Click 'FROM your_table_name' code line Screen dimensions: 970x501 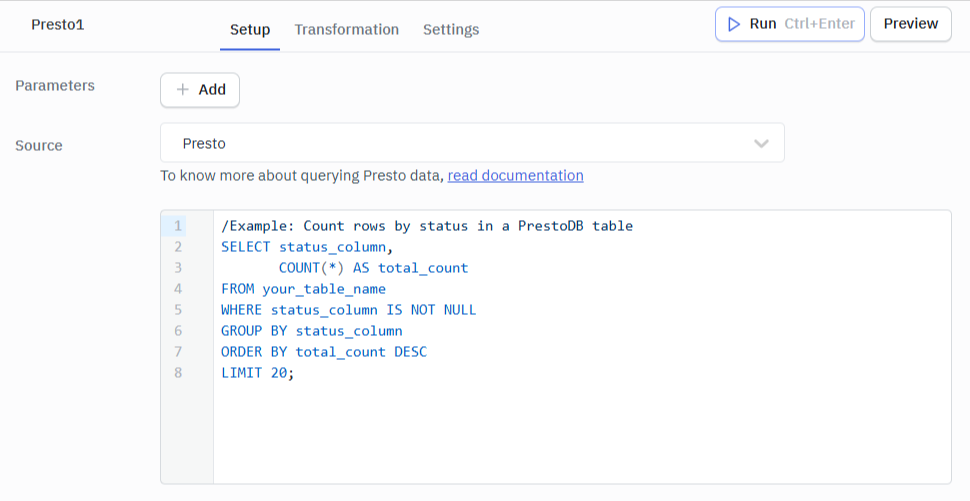(x=303, y=289)
